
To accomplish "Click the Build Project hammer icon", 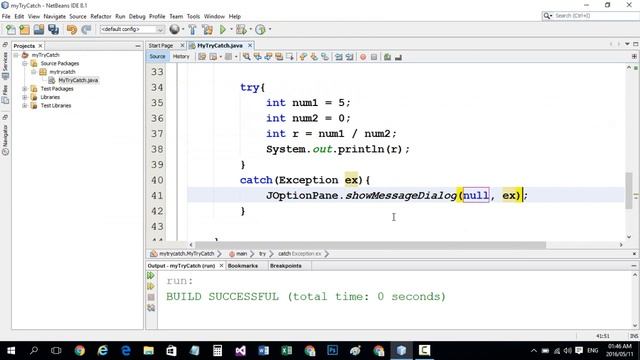I will pos(192,29).
